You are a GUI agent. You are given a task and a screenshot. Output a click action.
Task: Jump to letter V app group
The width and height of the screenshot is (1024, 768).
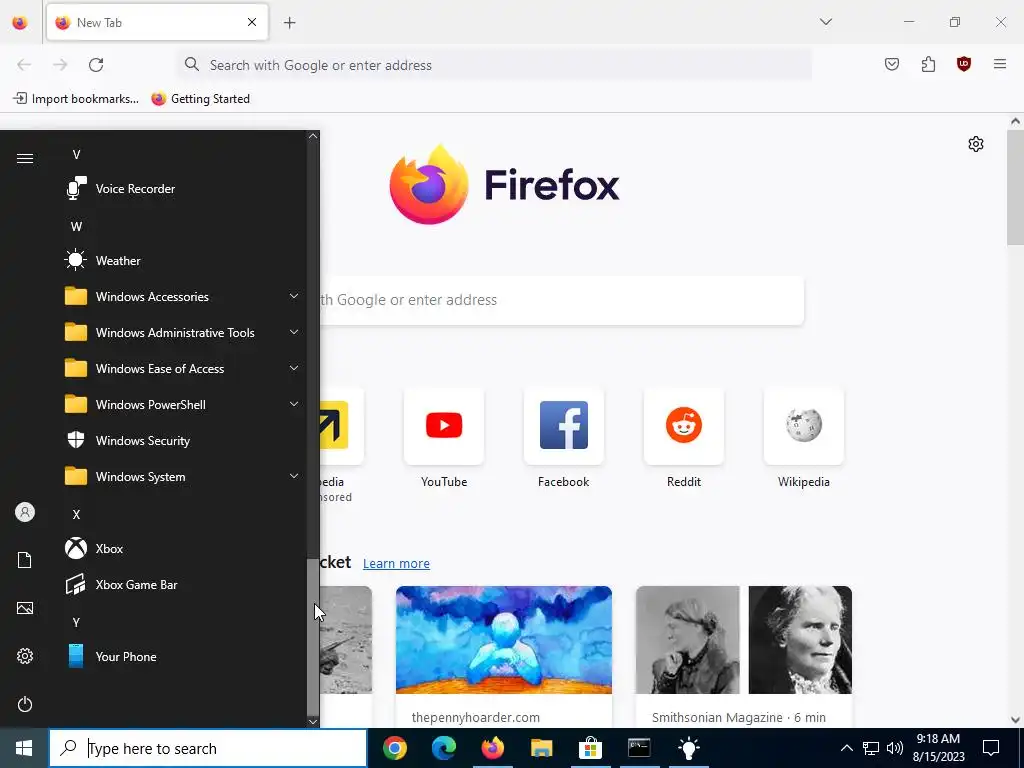[76, 155]
